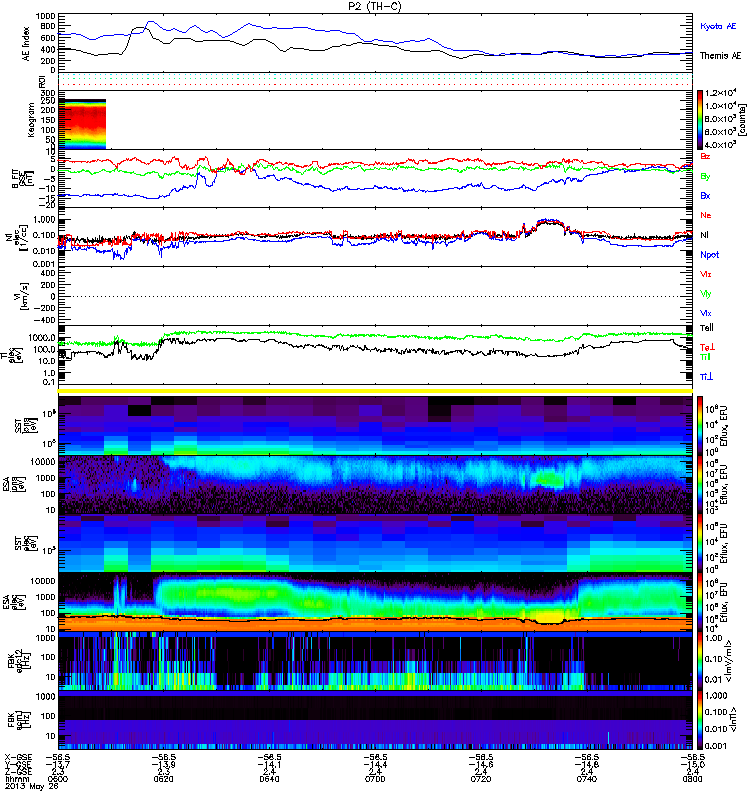This screenshot has width=750, height=800.
Task: Click the date label 2013 May 26
Action: pyautogui.click(x=32, y=786)
